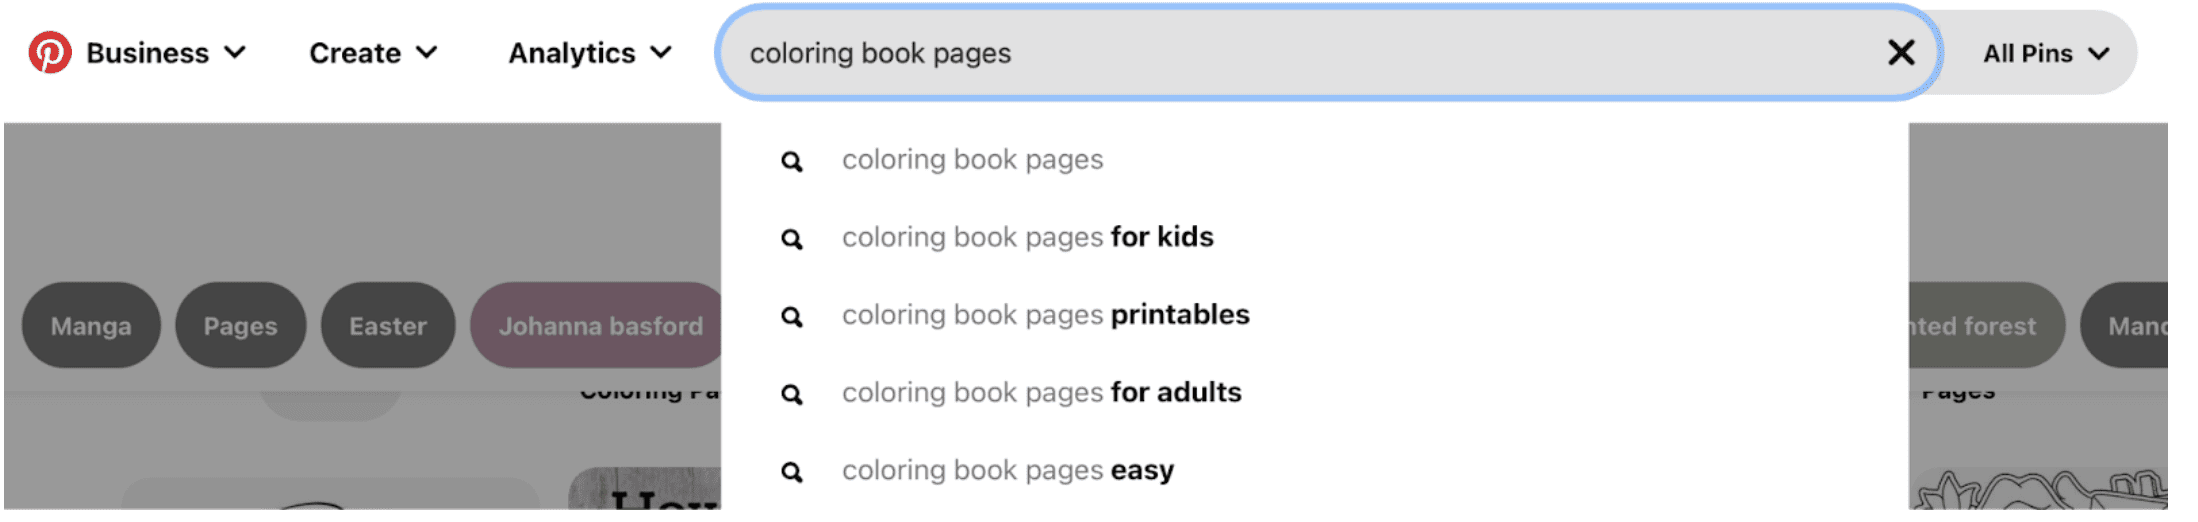Click magnifier icon beside 'for adults' suggestion
Screen dimensions: 2198x522
pos(792,394)
